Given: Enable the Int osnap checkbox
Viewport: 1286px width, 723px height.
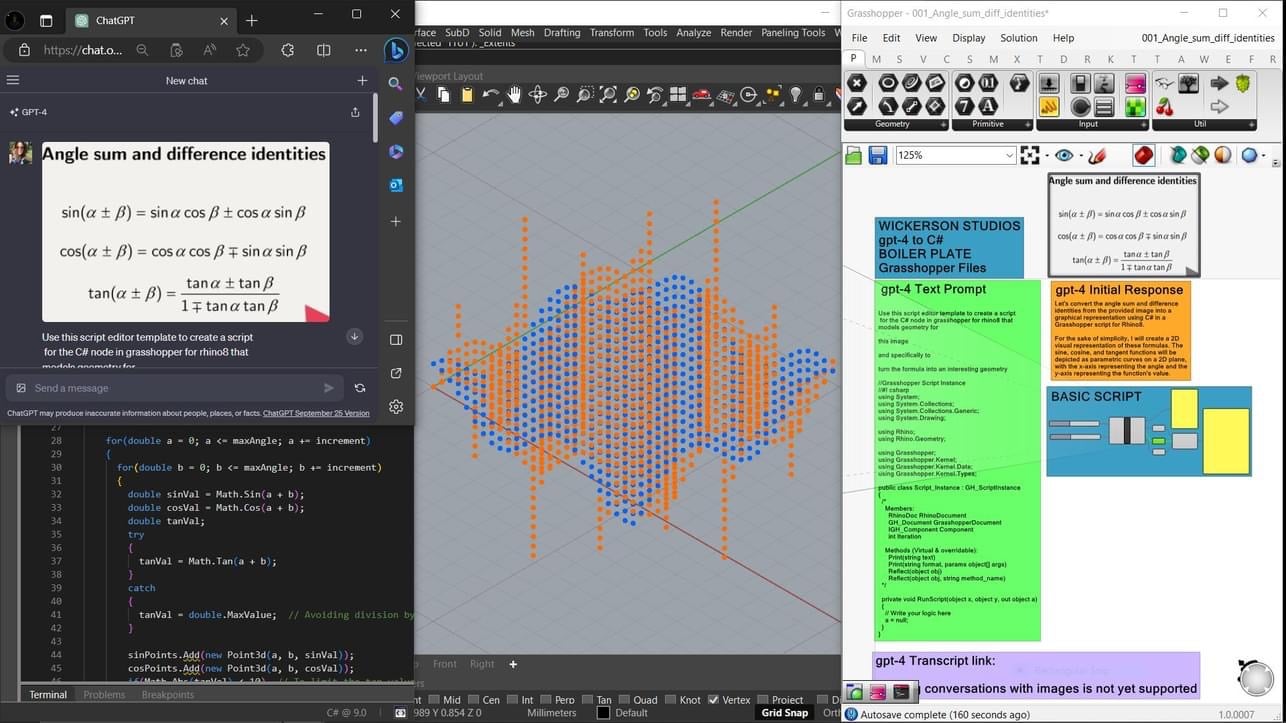Looking at the screenshot, I should coord(513,700).
